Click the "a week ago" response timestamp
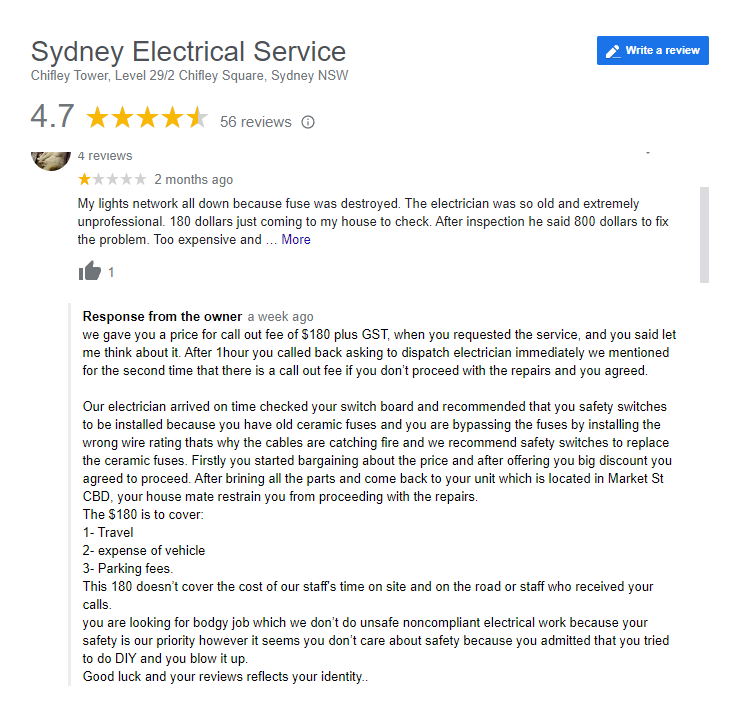 280,317
